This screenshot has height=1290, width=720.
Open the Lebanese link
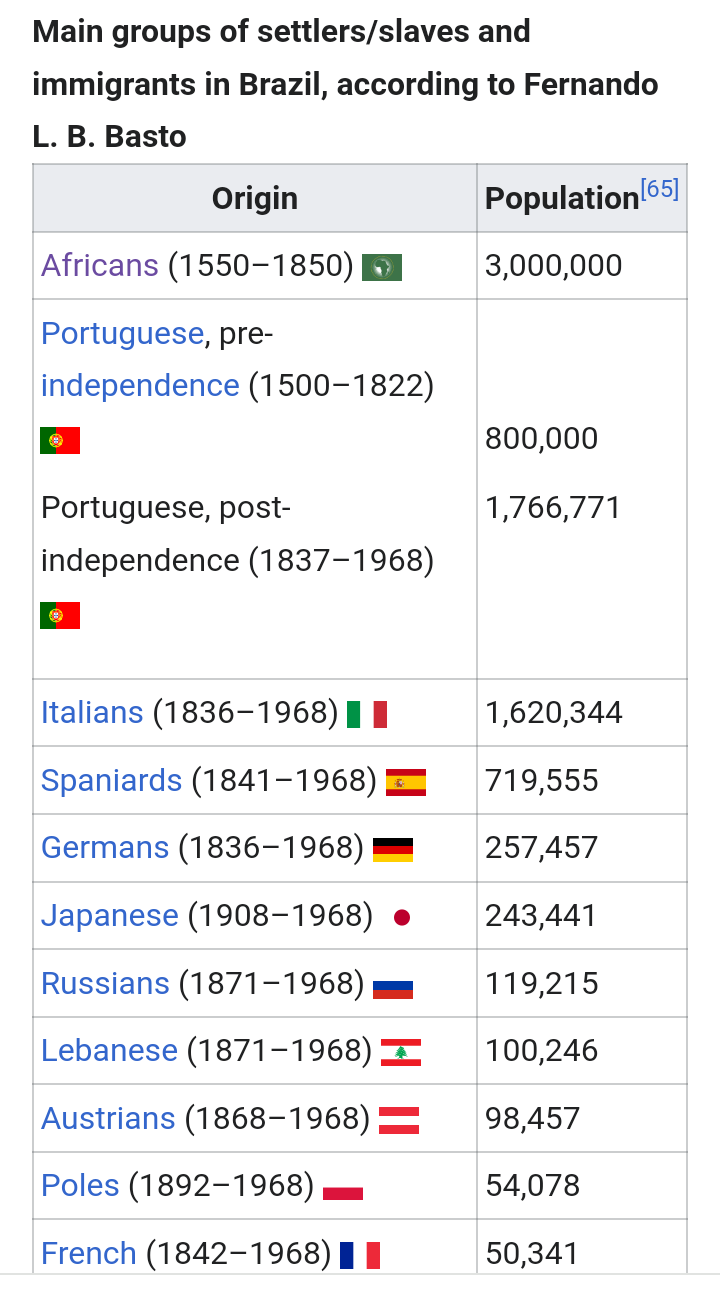(109, 1050)
